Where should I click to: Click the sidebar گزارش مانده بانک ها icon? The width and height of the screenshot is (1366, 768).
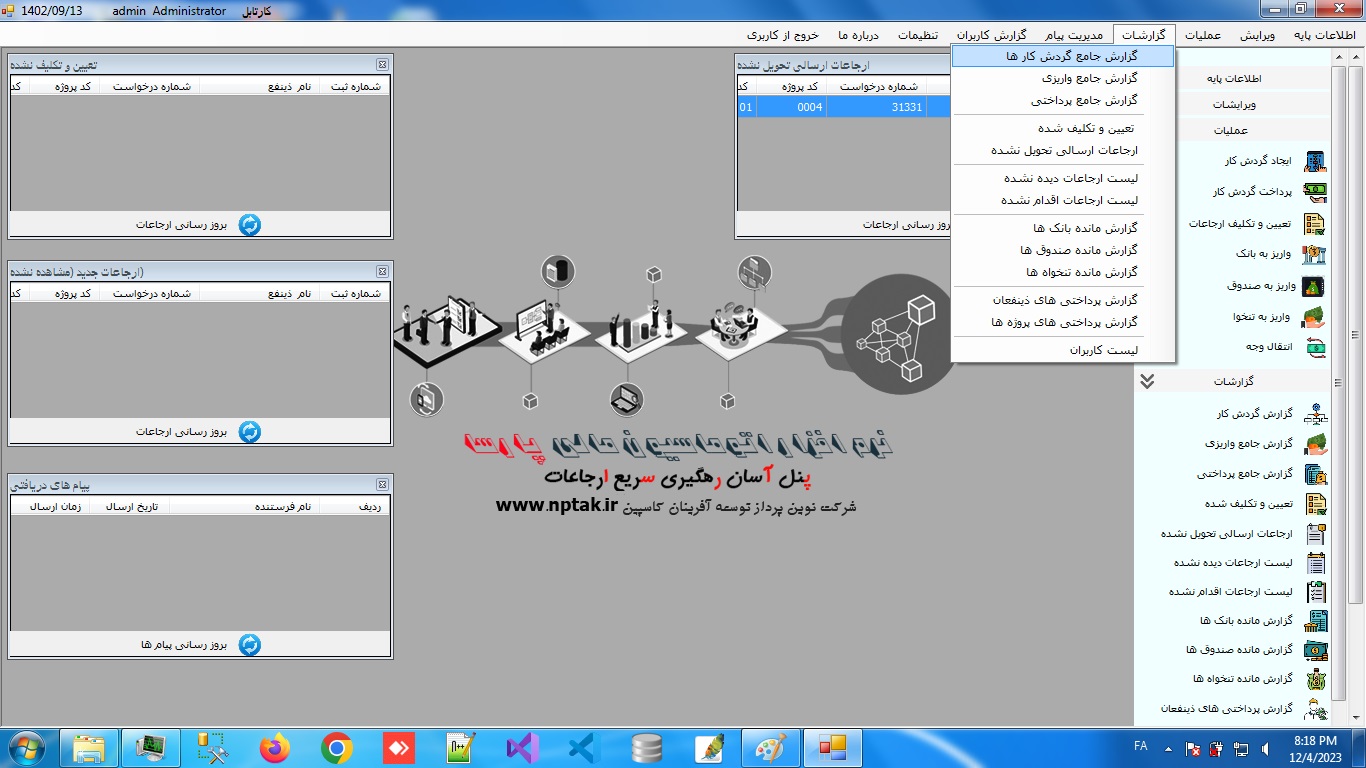(x=1315, y=621)
